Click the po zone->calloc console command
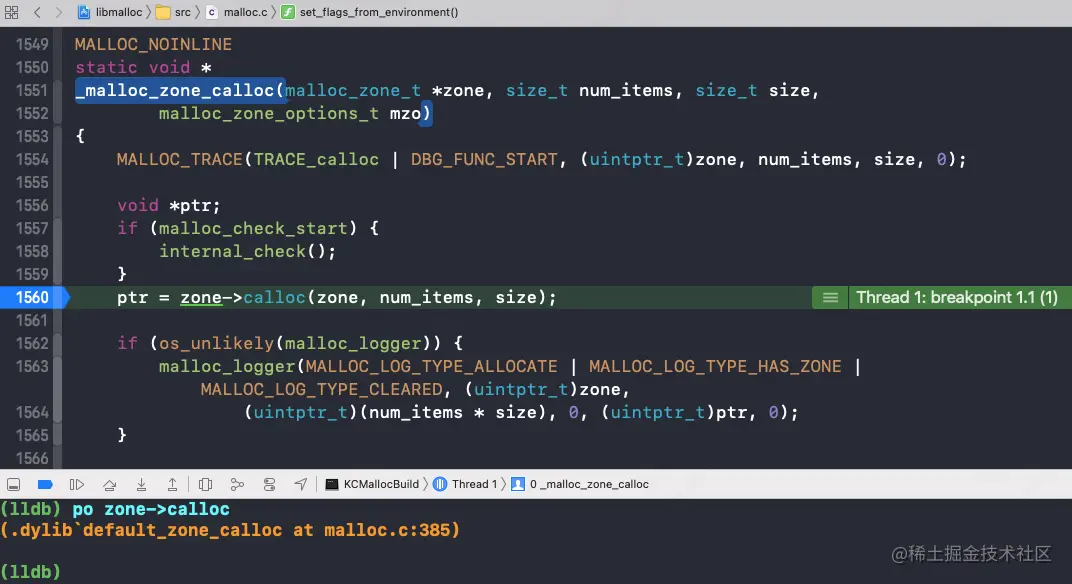1072x584 pixels. coord(151,509)
